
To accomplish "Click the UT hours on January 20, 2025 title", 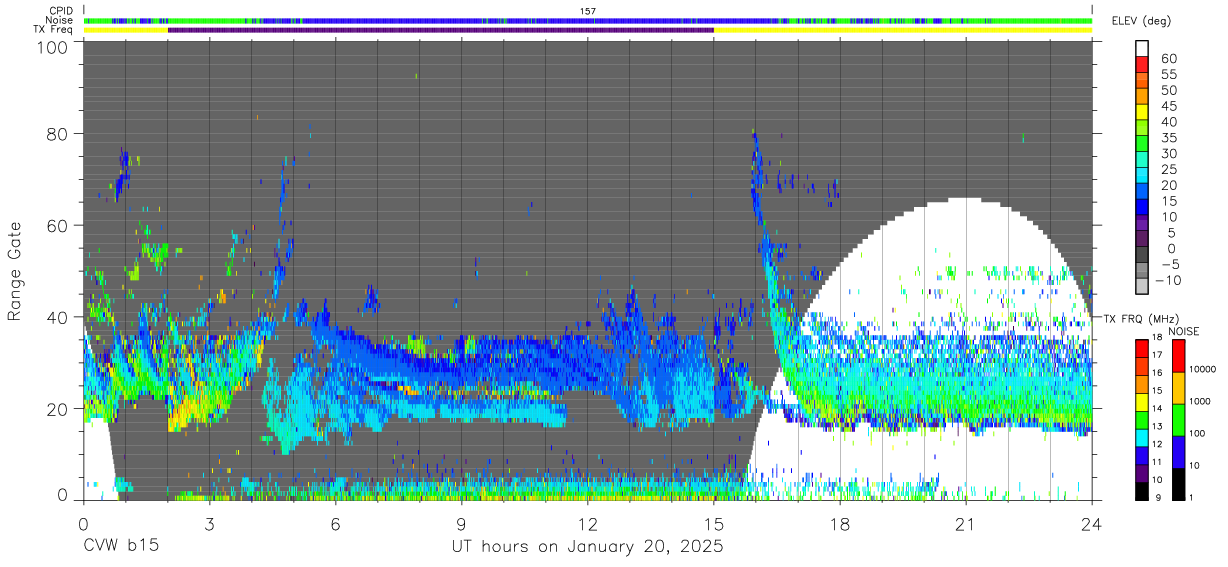I will click(x=587, y=547).
